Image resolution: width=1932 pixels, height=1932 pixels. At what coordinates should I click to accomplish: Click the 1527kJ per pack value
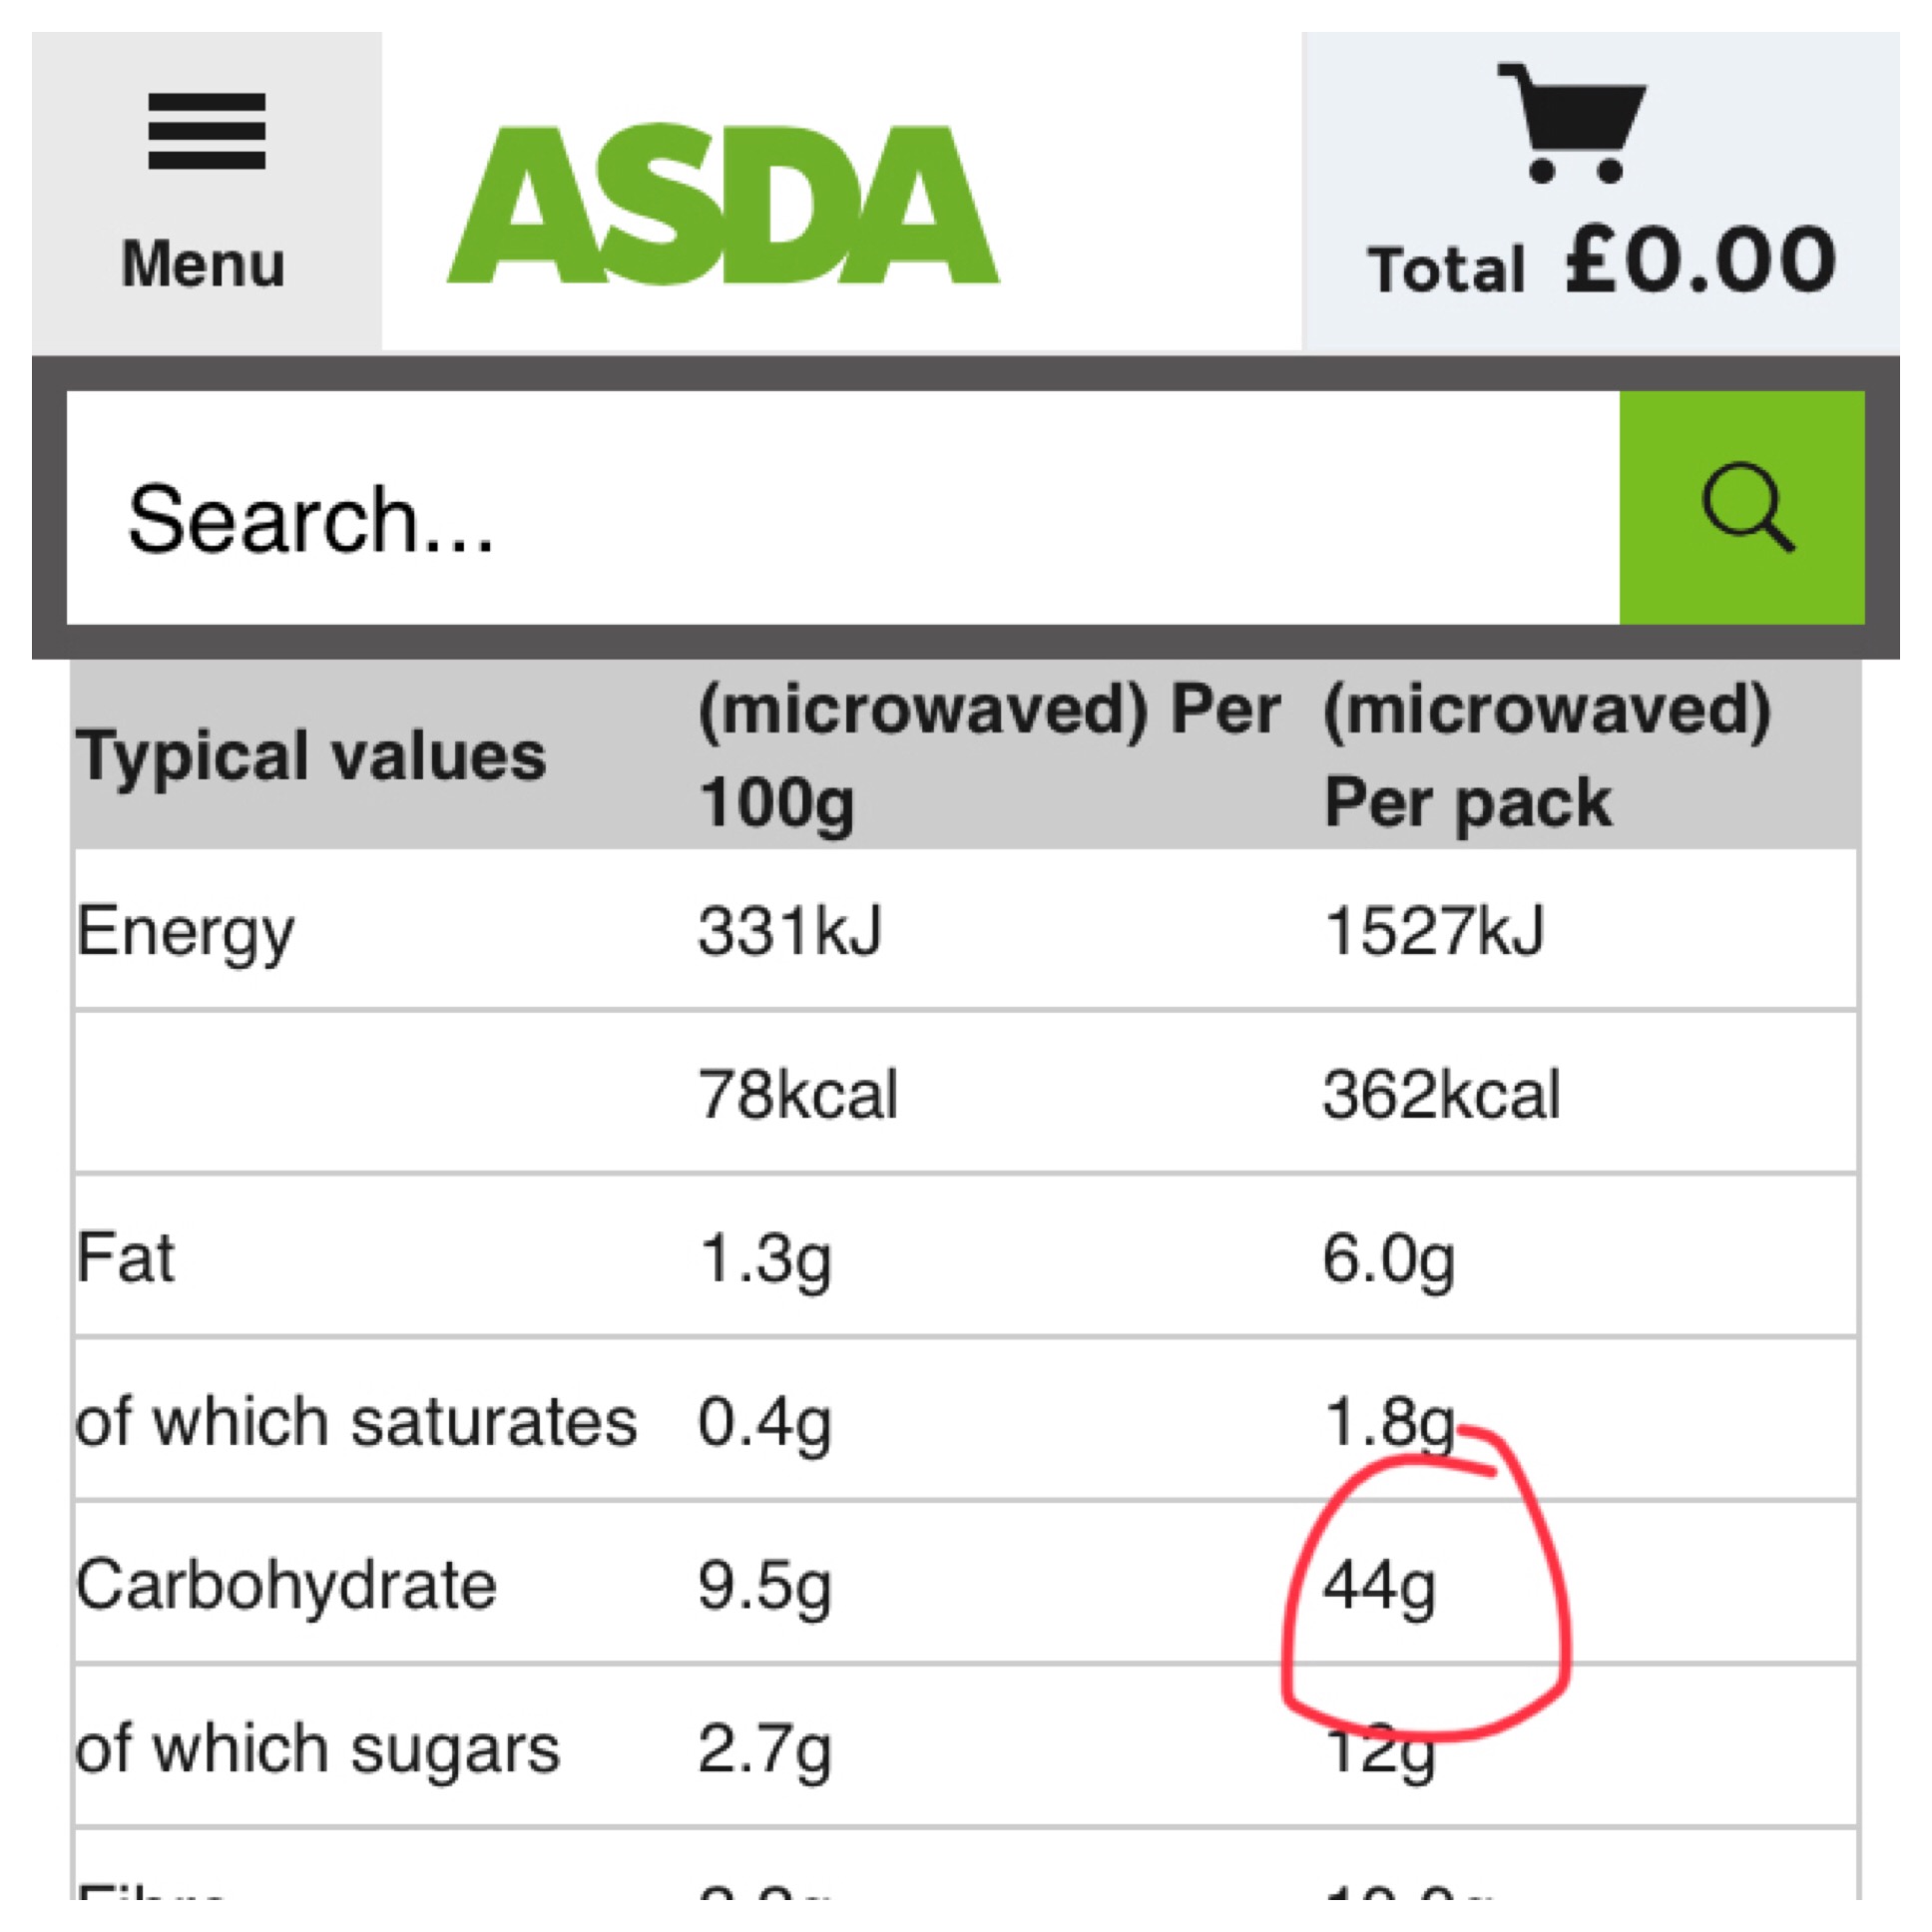[x=1434, y=930]
